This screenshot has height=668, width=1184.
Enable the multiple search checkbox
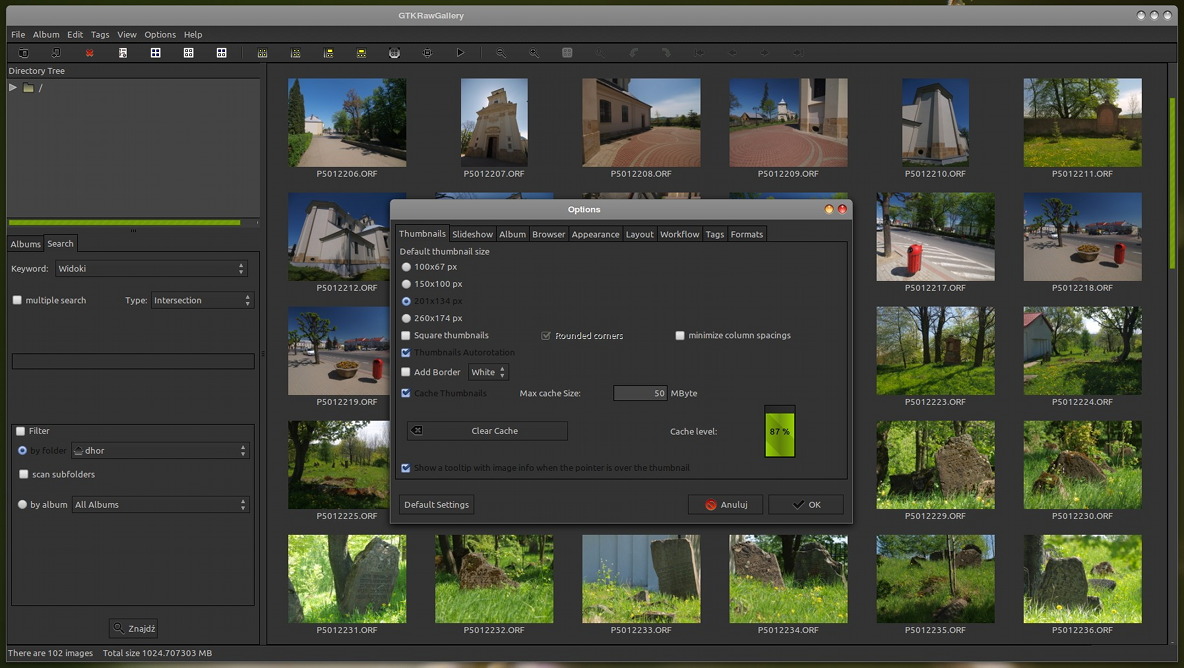pos(17,300)
